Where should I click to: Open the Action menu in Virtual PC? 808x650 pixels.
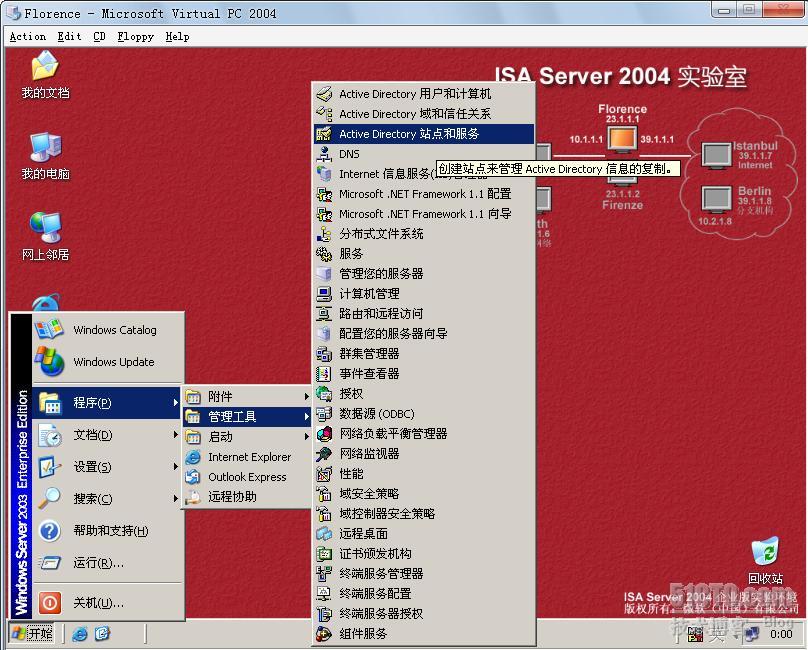28,37
